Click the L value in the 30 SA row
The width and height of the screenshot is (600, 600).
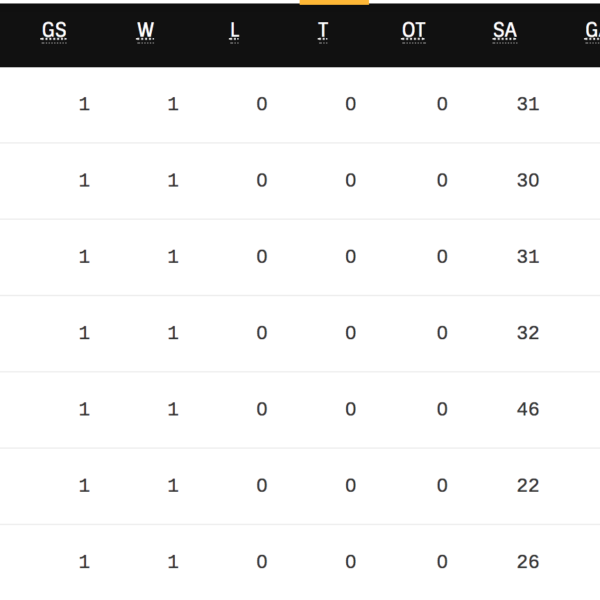tap(262, 180)
